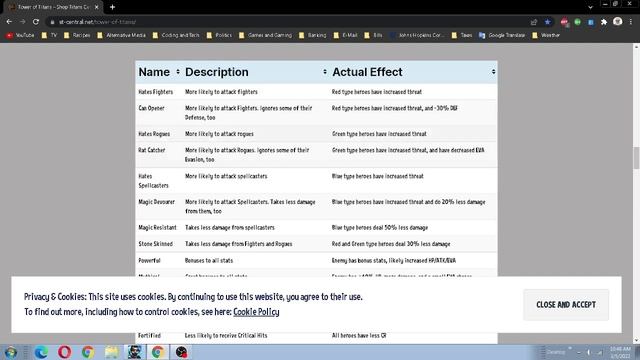The width and height of the screenshot is (640, 360).
Task: Open File Explorer from the taskbar
Action: pyautogui.click(x=111, y=352)
